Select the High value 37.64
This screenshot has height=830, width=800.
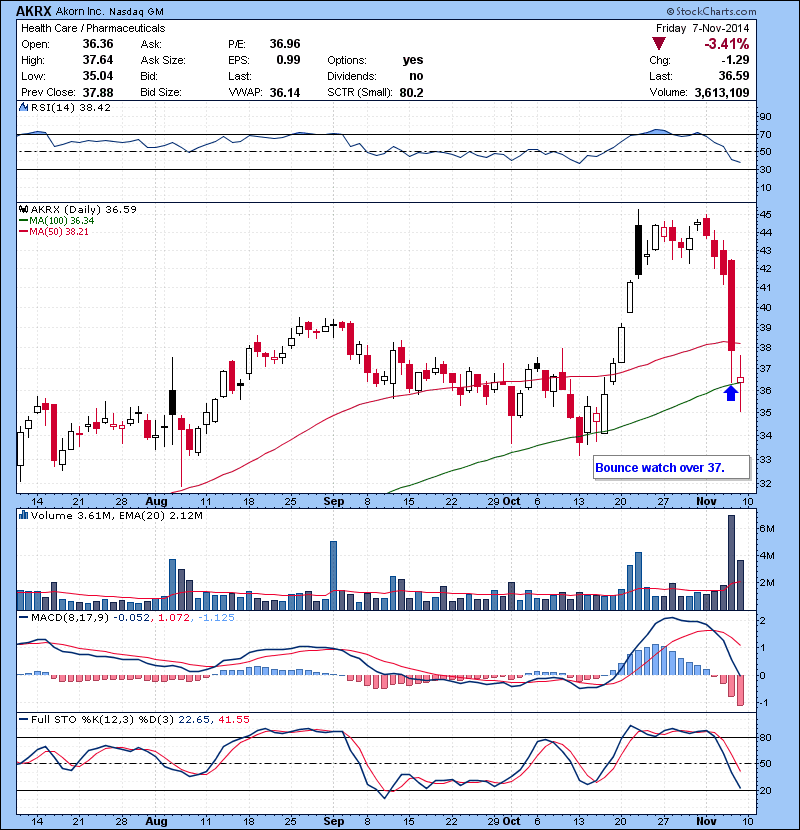(98, 60)
